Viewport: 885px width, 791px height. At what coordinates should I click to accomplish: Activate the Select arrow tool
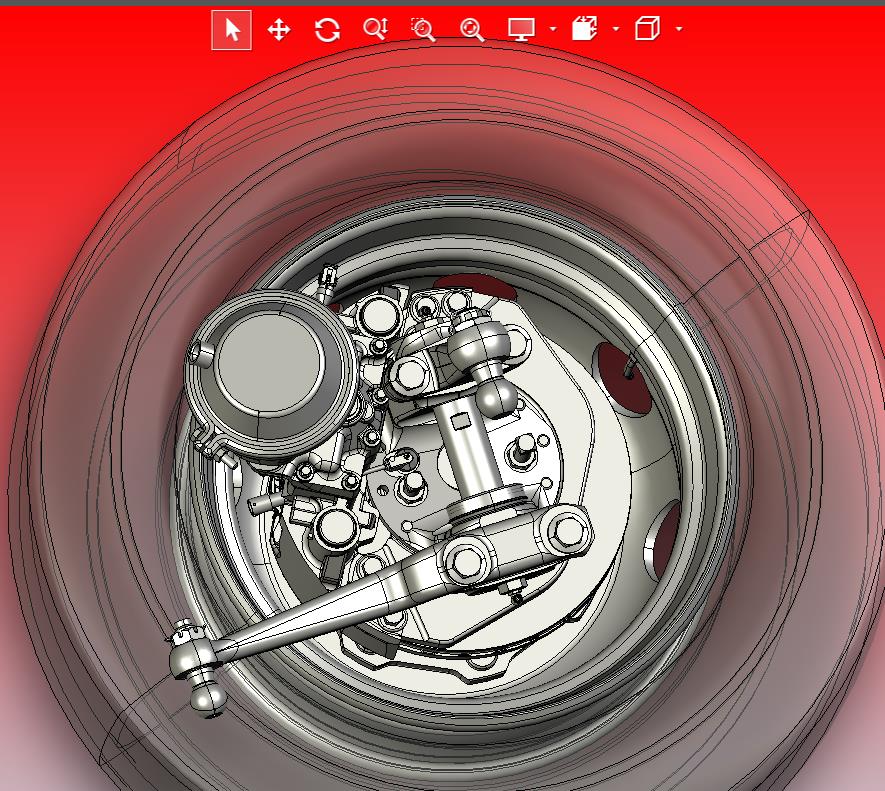click(x=231, y=30)
